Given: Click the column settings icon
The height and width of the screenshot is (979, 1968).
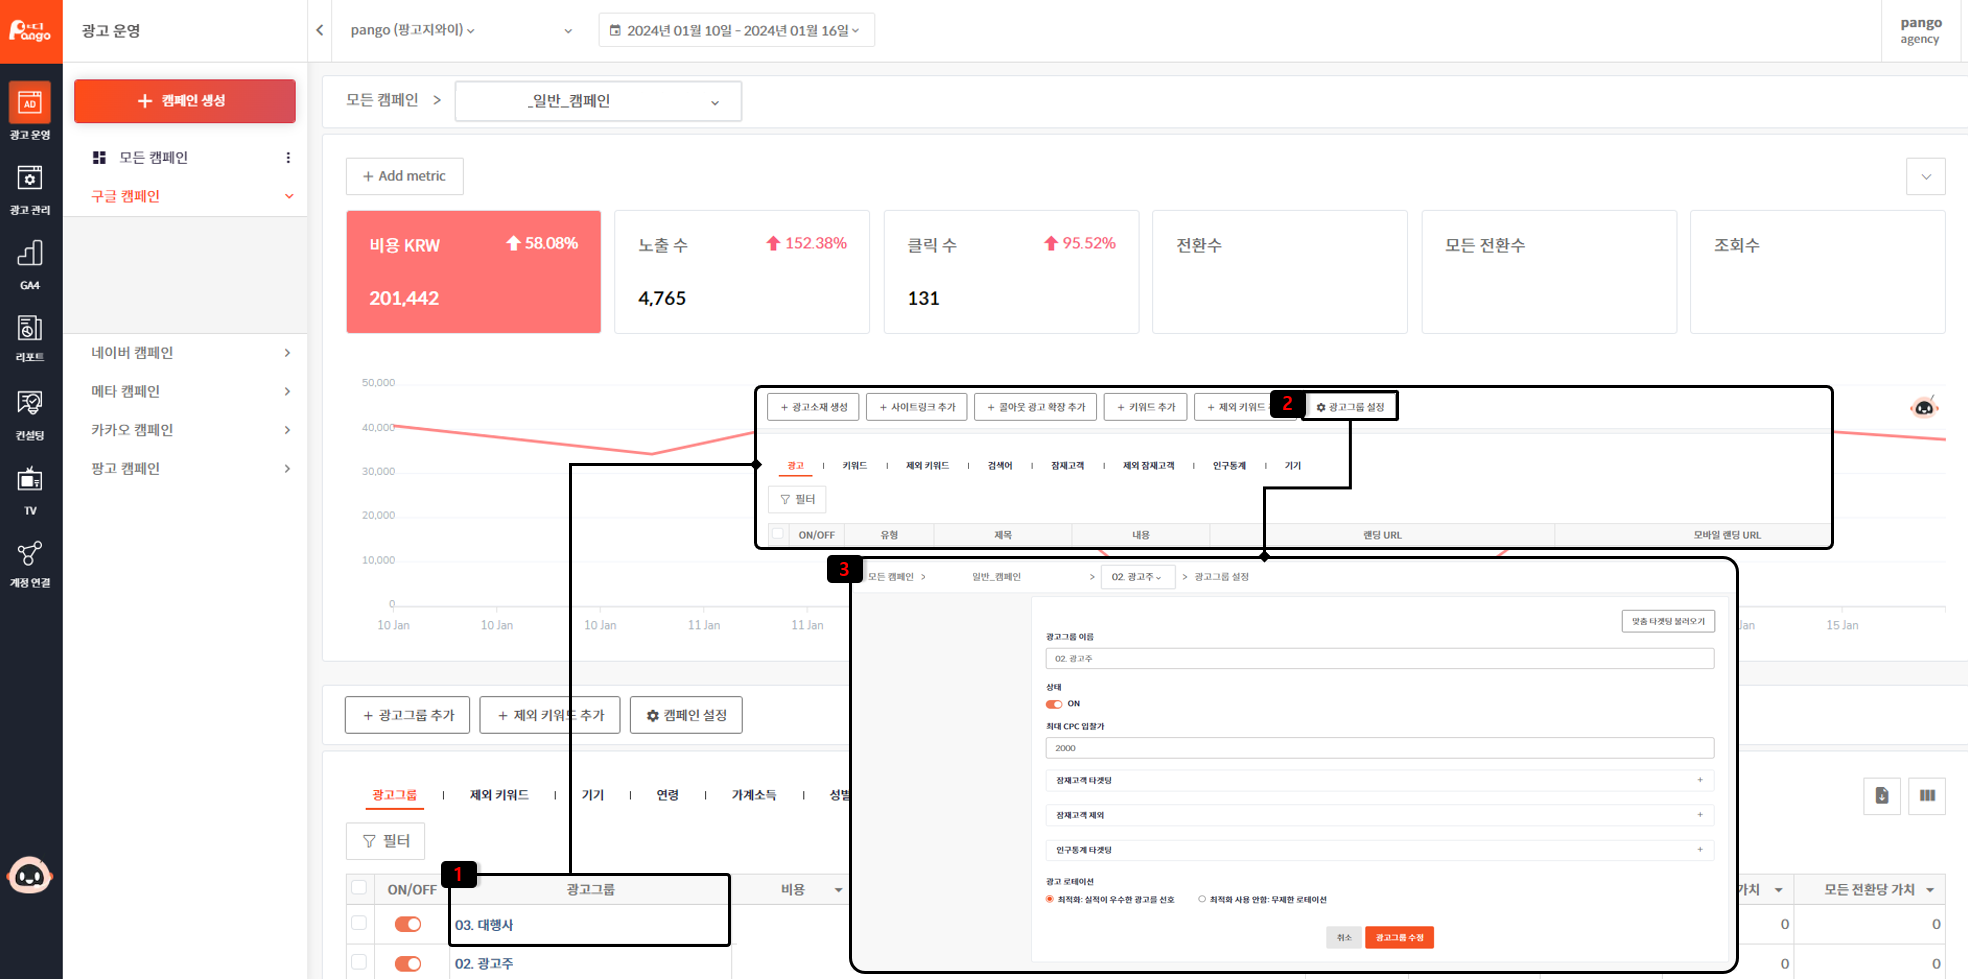Looking at the screenshot, I should point(1927,795).
